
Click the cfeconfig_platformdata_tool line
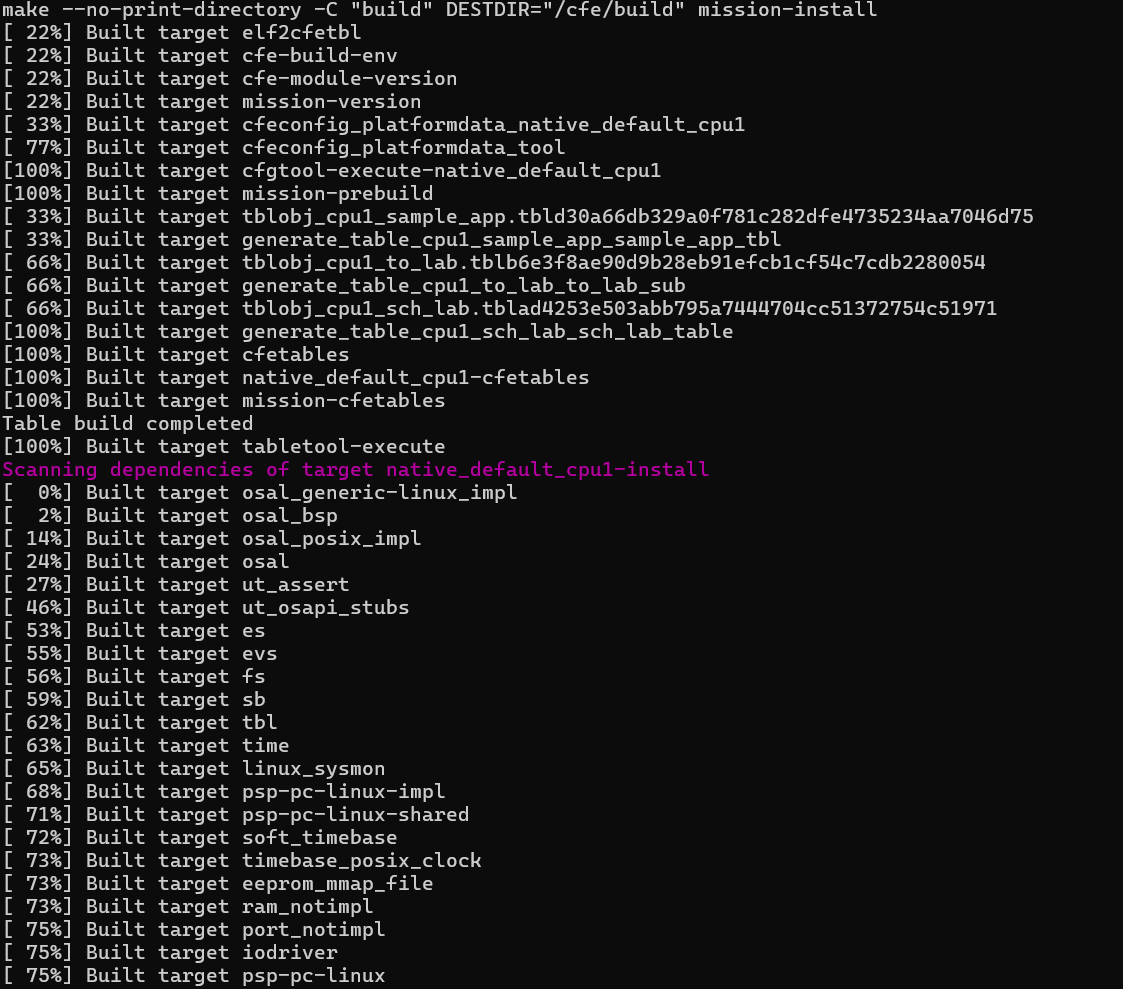(284, 148)
